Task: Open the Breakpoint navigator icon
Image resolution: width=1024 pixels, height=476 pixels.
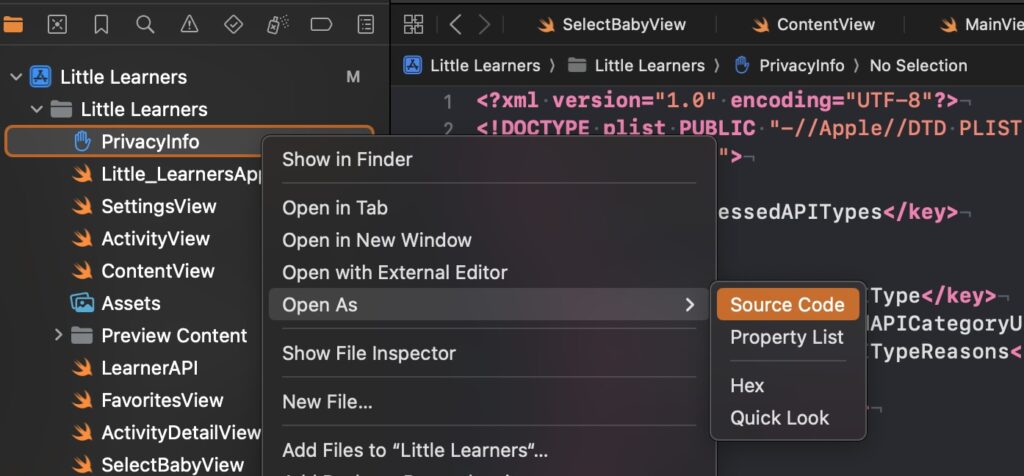Action: pyautogui.click(x=321, y=25)
